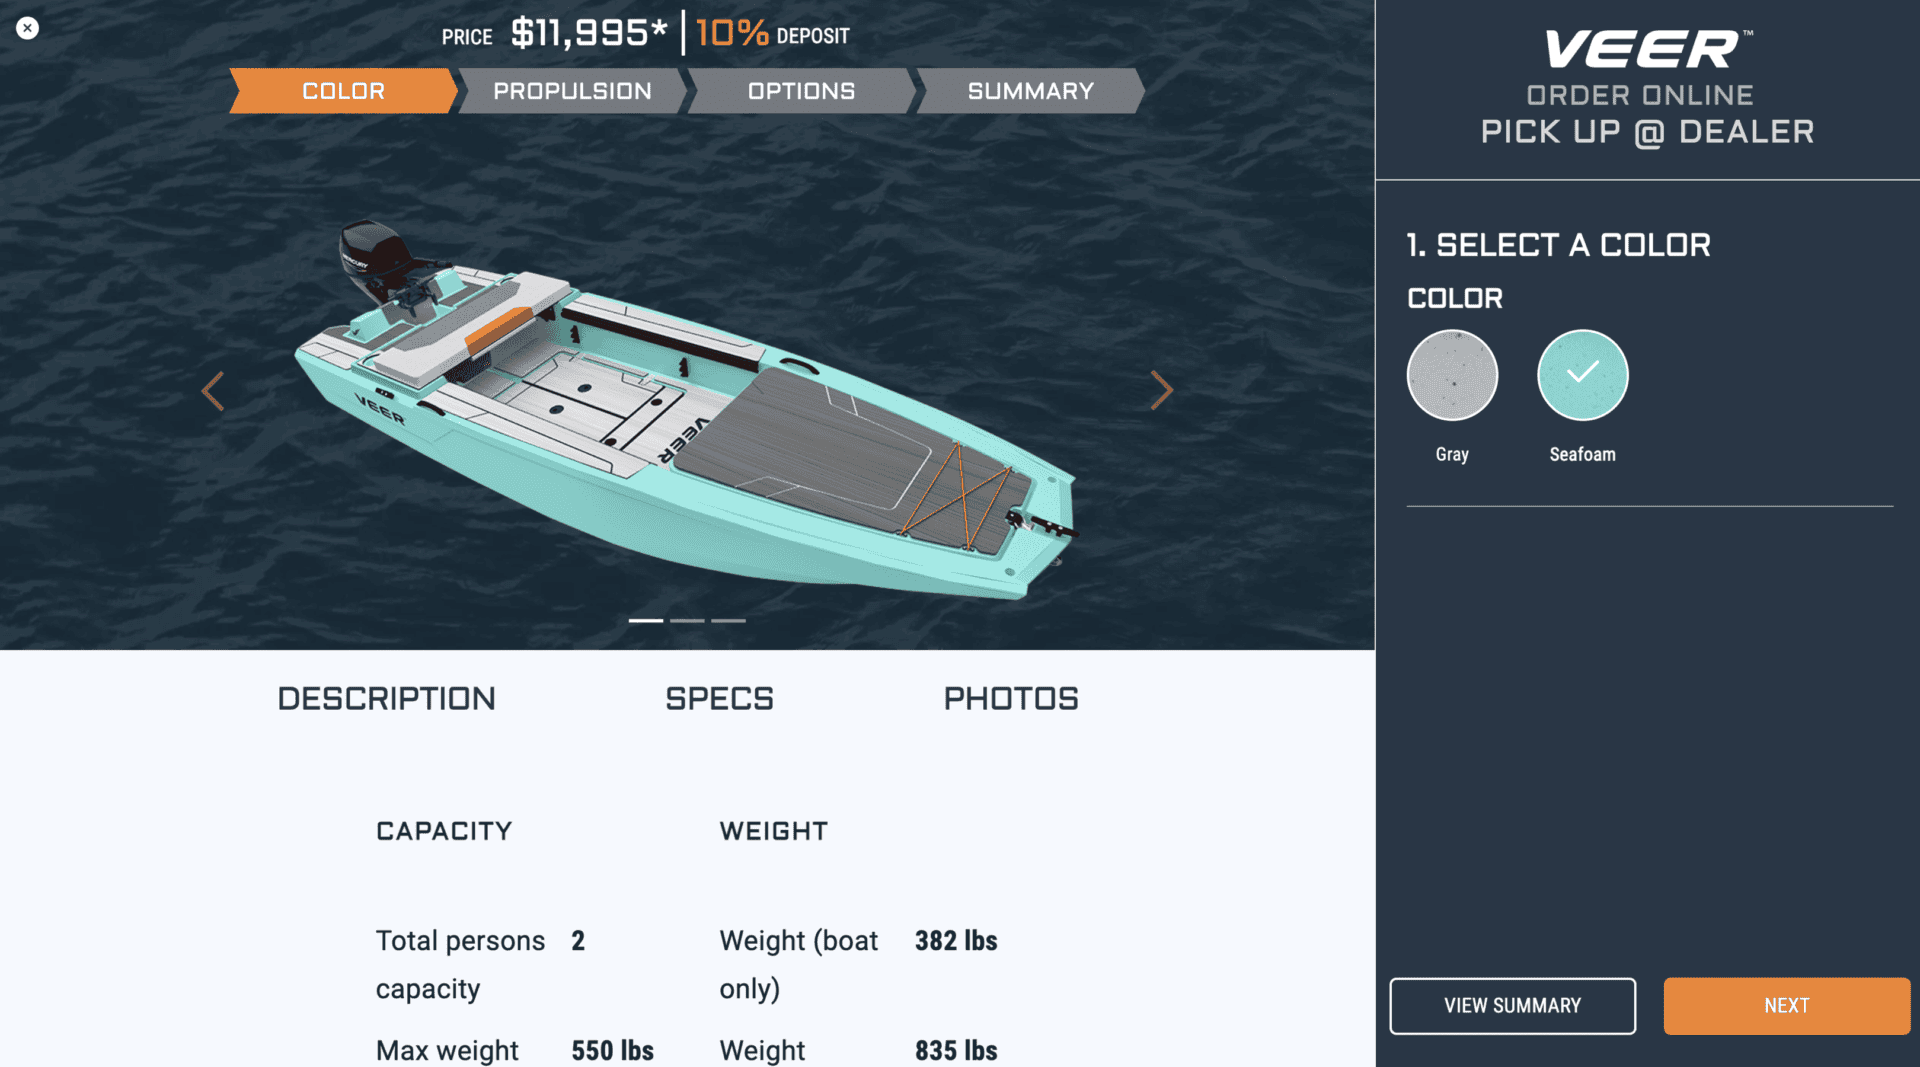Switch to the Options step tab

[x=801, y=91]
